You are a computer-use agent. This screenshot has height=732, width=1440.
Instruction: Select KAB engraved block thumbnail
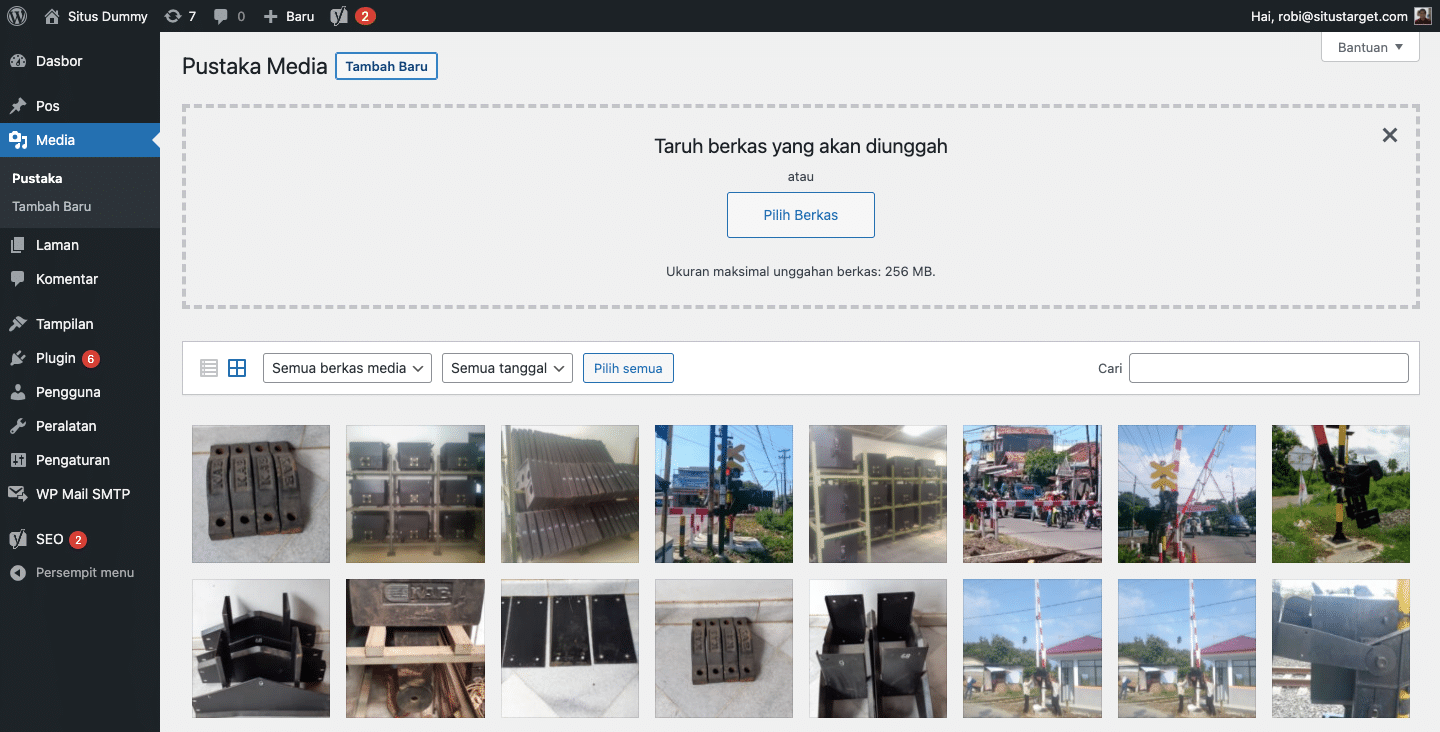[416, 648]
